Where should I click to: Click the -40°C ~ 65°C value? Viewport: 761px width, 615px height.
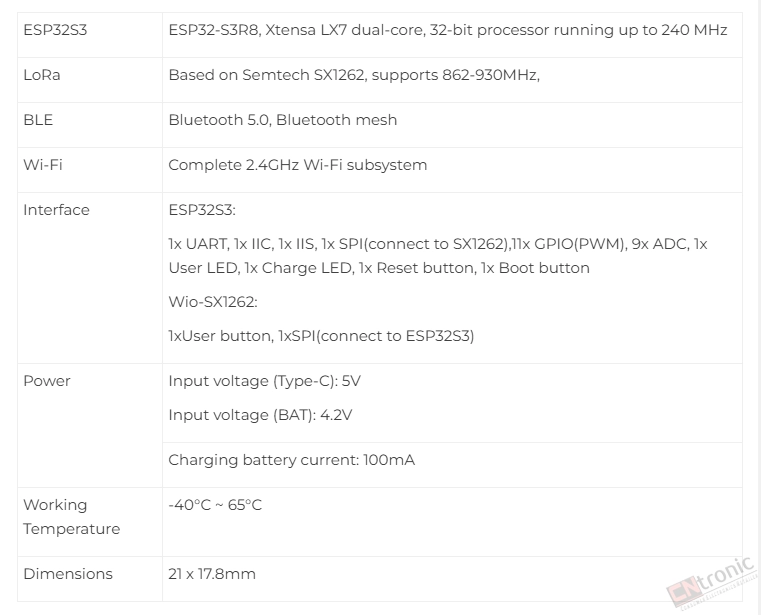(215, 505)
